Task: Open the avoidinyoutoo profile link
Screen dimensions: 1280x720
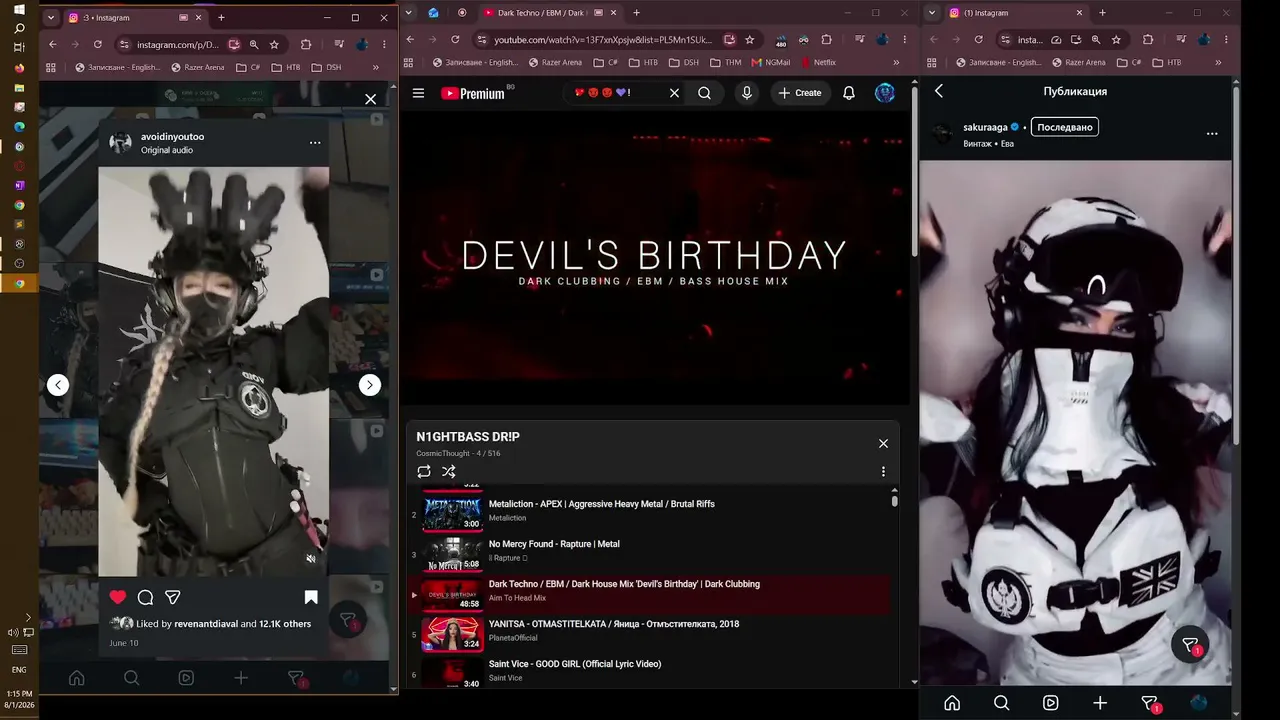Action: coord(172,136)
